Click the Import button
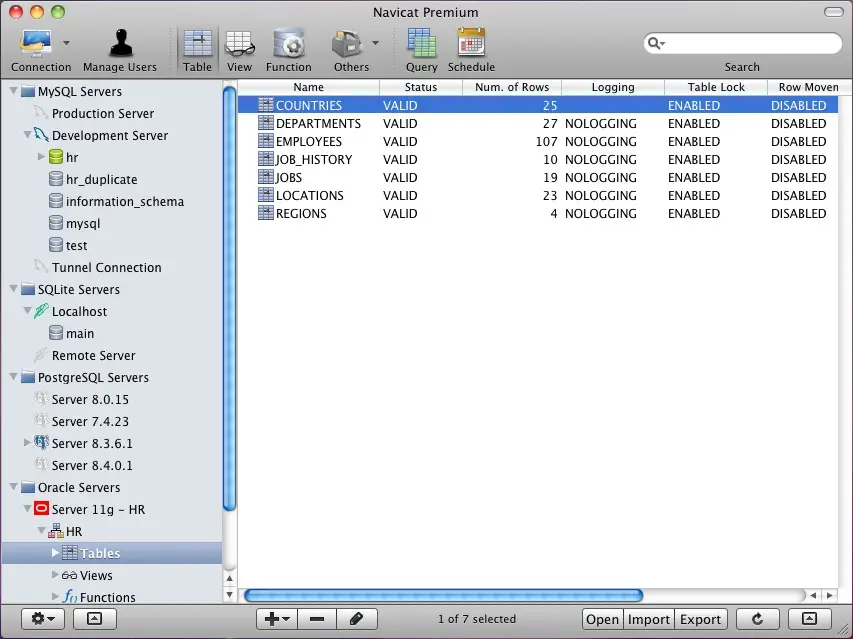 pyautogui.click(x=648, y=619)
